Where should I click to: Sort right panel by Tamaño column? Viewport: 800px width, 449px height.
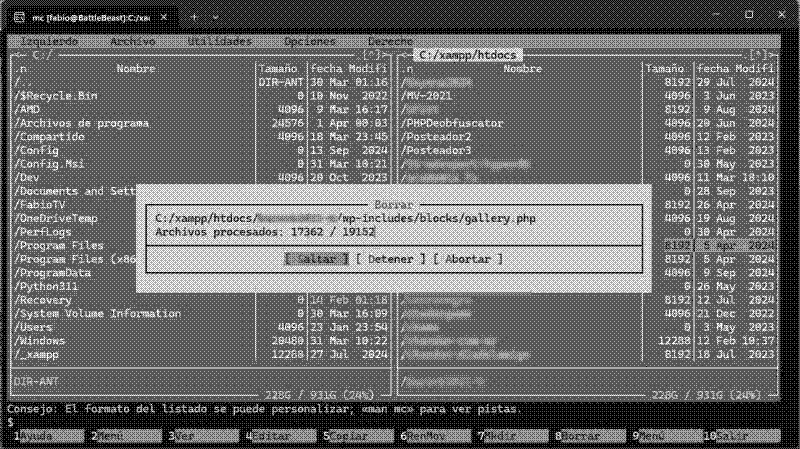coord(665,68)
